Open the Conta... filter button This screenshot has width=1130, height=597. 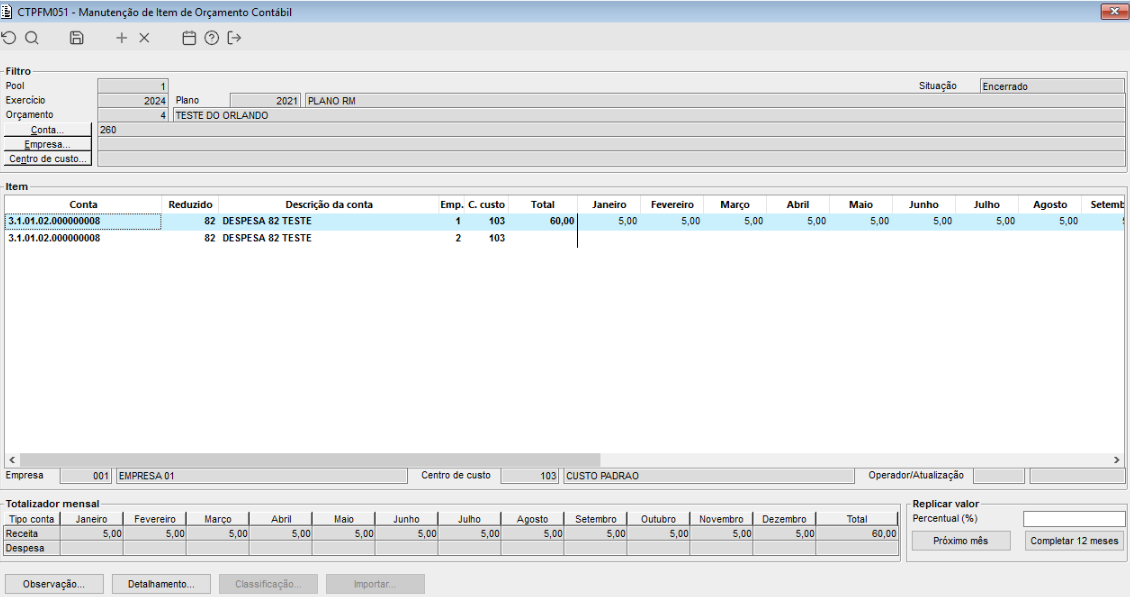click(48, 130)
